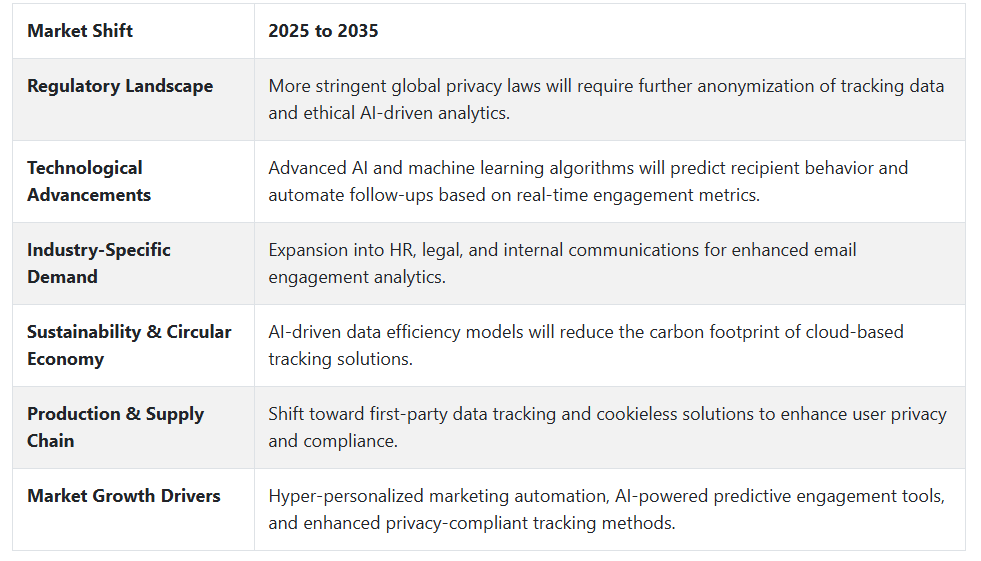Click the 'Sustainability & Circular Economy' label

(x=129, y=345)
